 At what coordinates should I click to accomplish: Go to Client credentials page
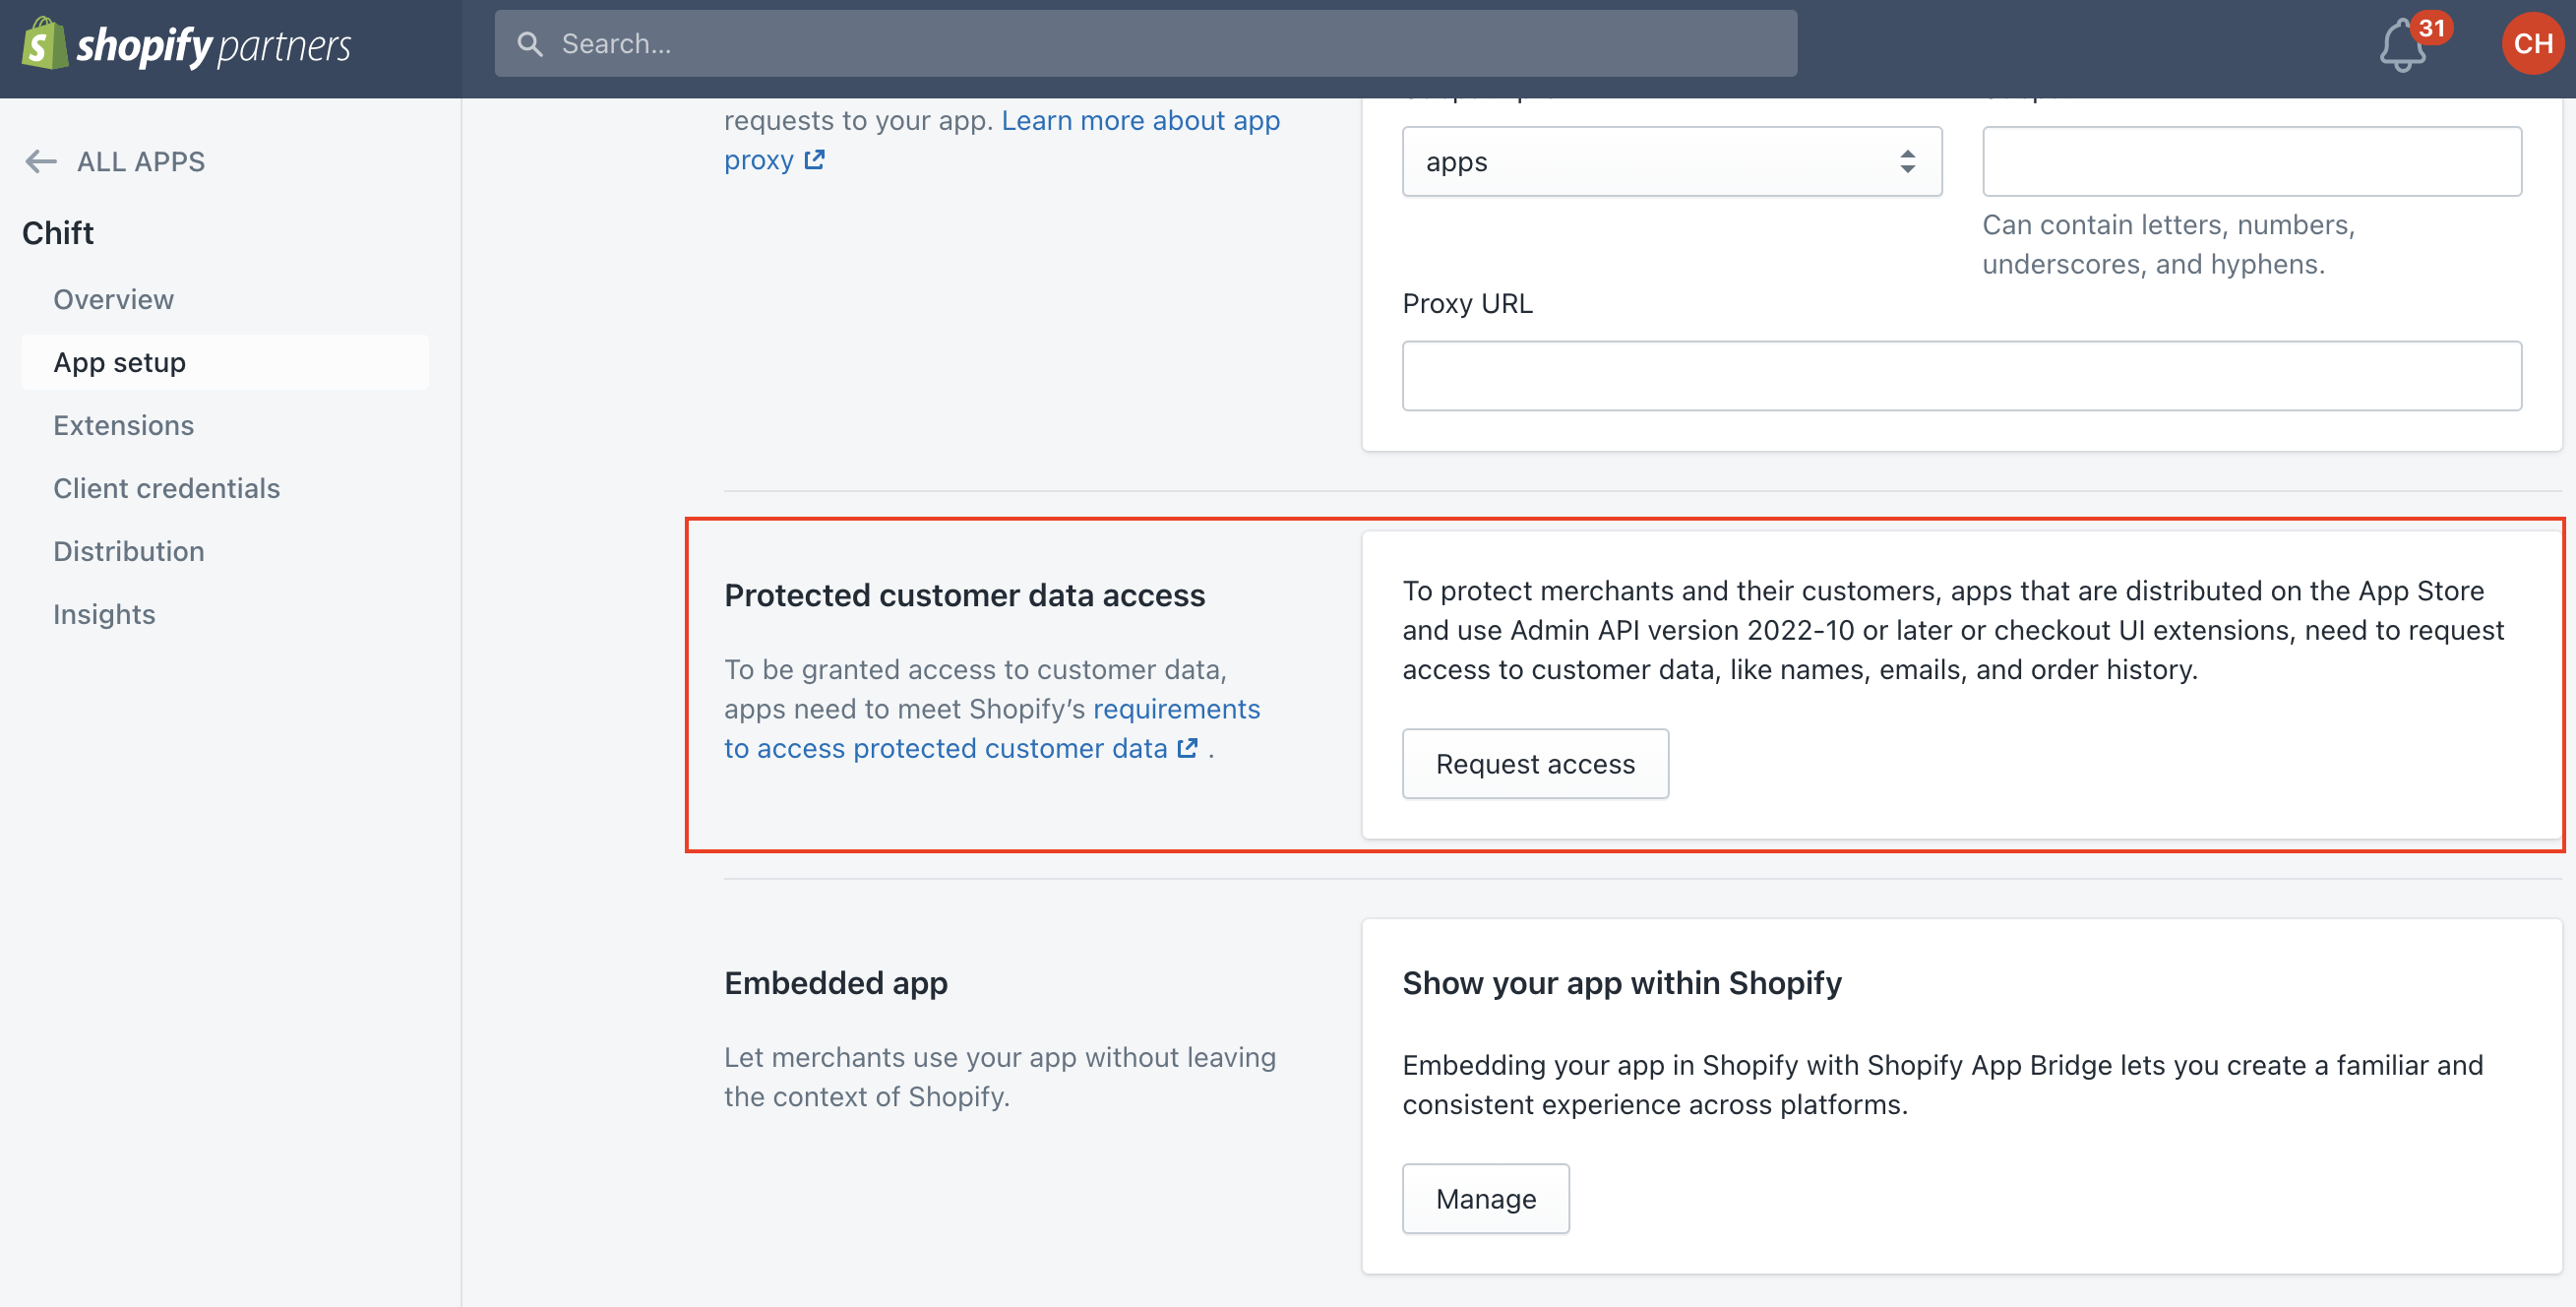(x=166, y=488)
